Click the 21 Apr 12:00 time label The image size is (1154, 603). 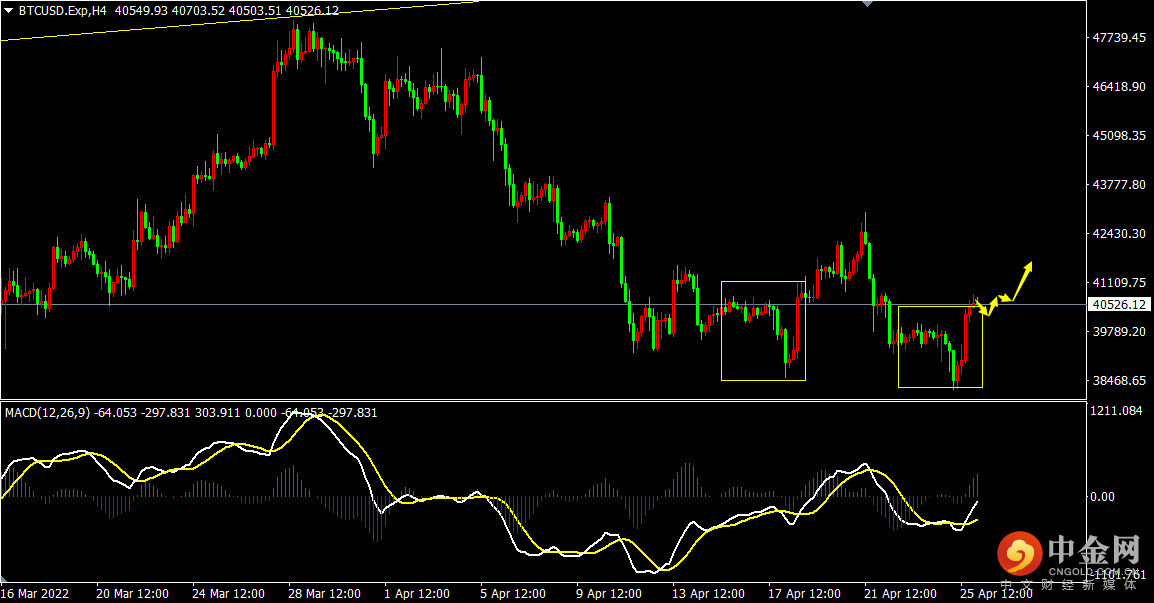point(900,594)
